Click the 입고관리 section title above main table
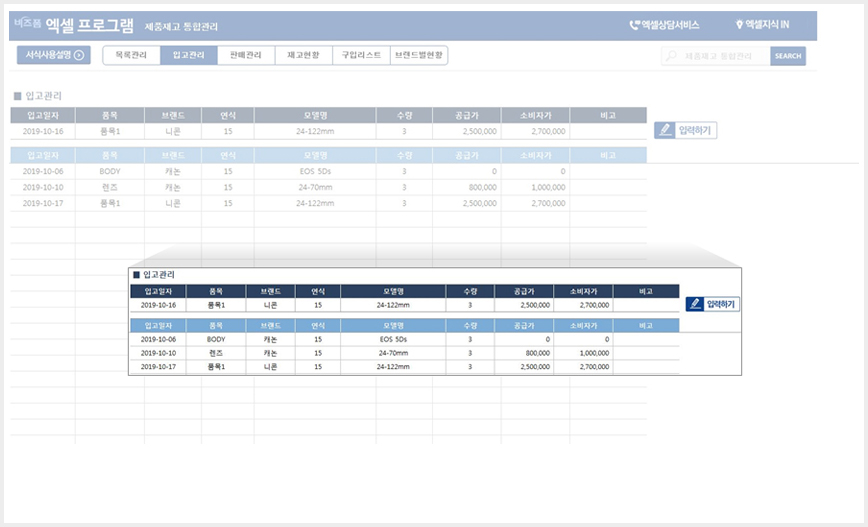Viewport: 868px width, 527px height. [43, 96]
